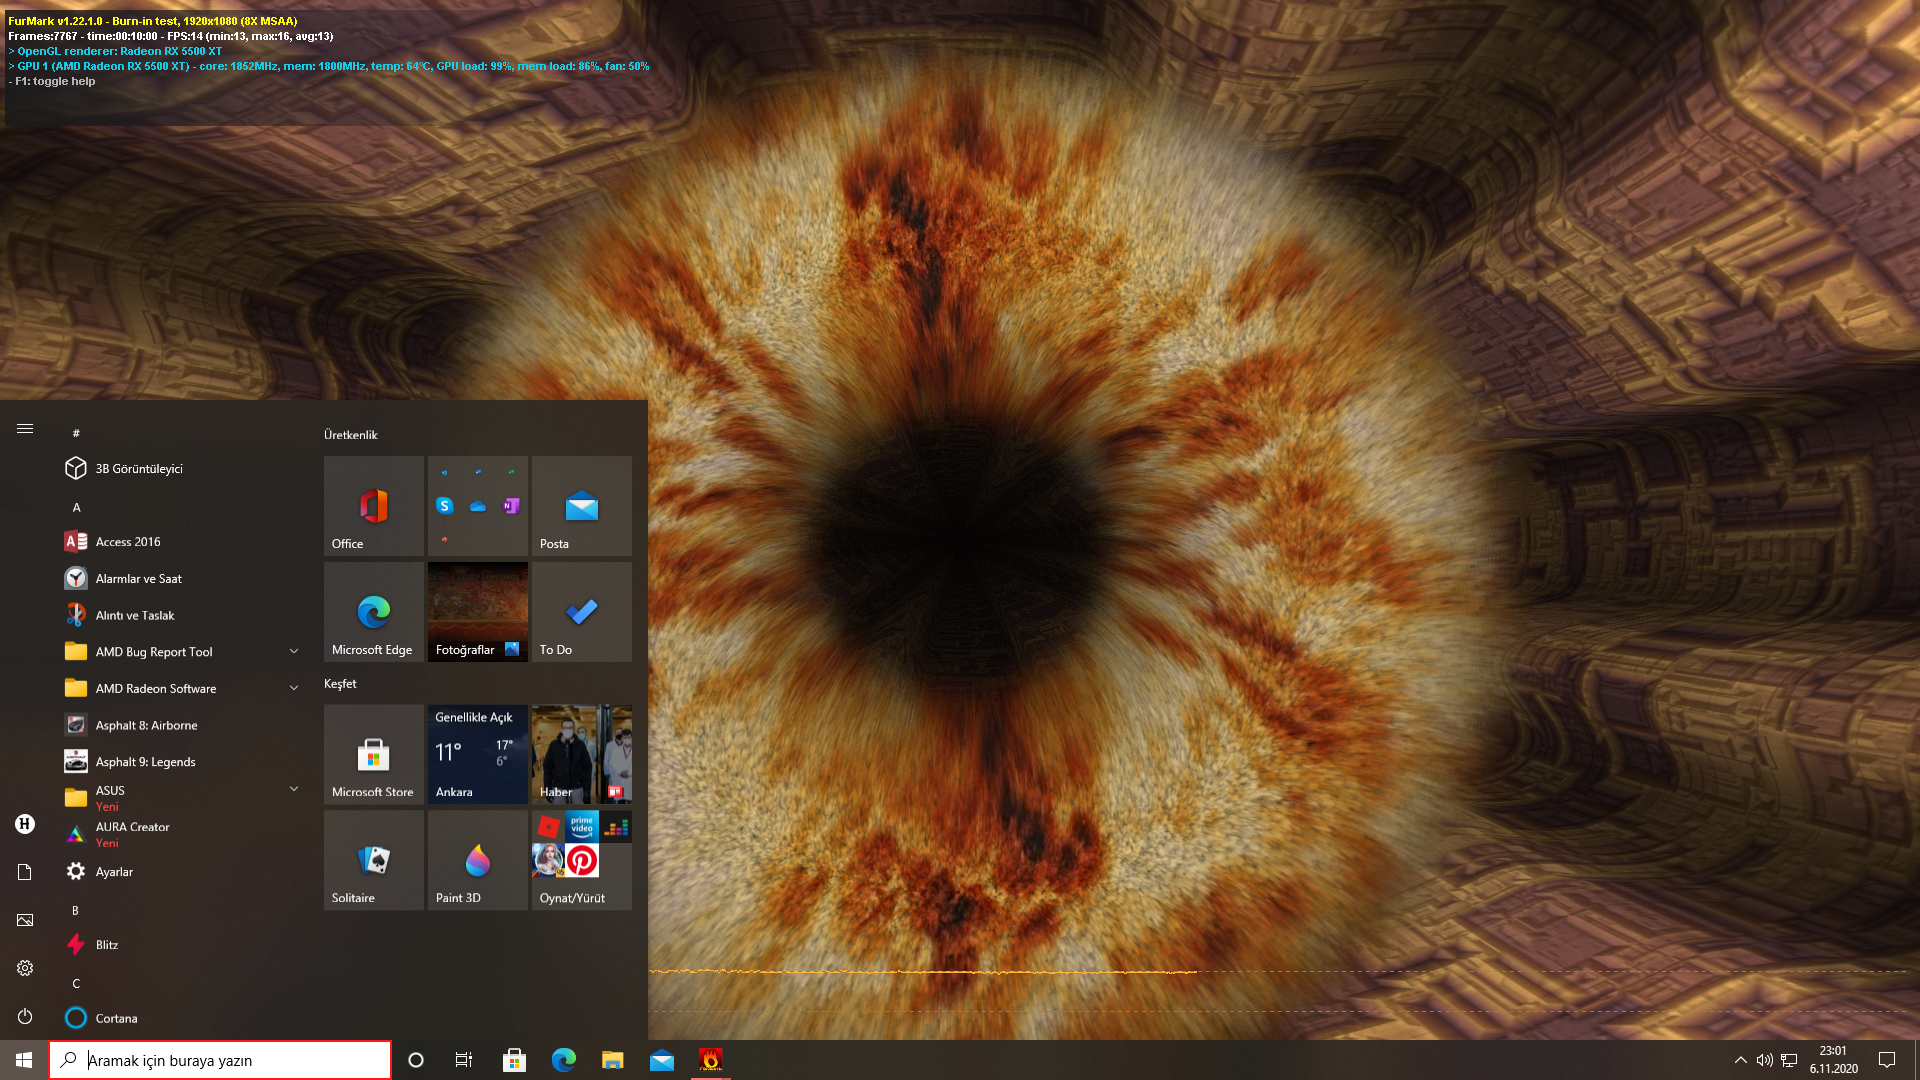Open File Explorer from taskbar
The height and width of the screenshot is (1080, 1920).
click(612, 1060)
